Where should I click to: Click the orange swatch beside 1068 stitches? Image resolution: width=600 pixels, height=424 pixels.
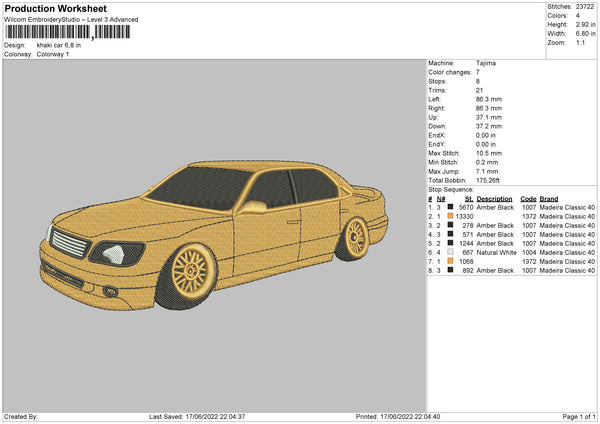click(450, 261)
